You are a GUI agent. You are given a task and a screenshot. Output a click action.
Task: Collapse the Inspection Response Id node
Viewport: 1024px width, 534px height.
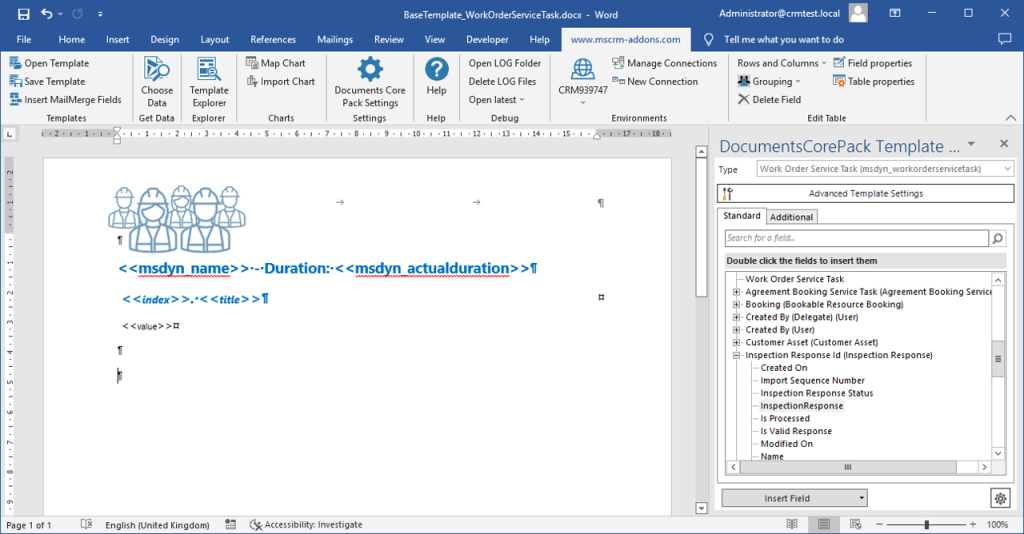(736, 355)
